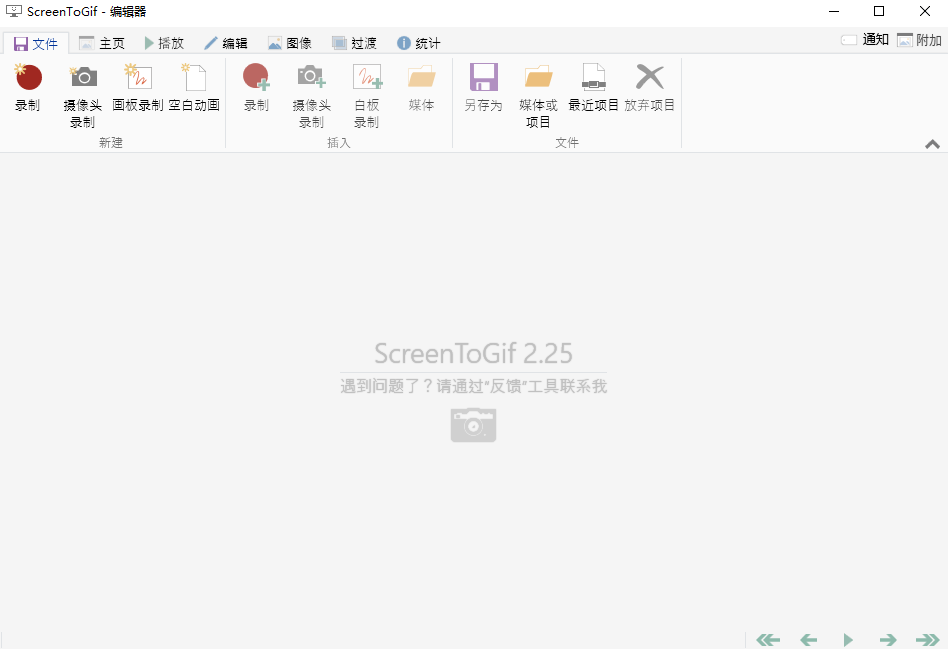Open the 附加 extras button

coord(919,40)
